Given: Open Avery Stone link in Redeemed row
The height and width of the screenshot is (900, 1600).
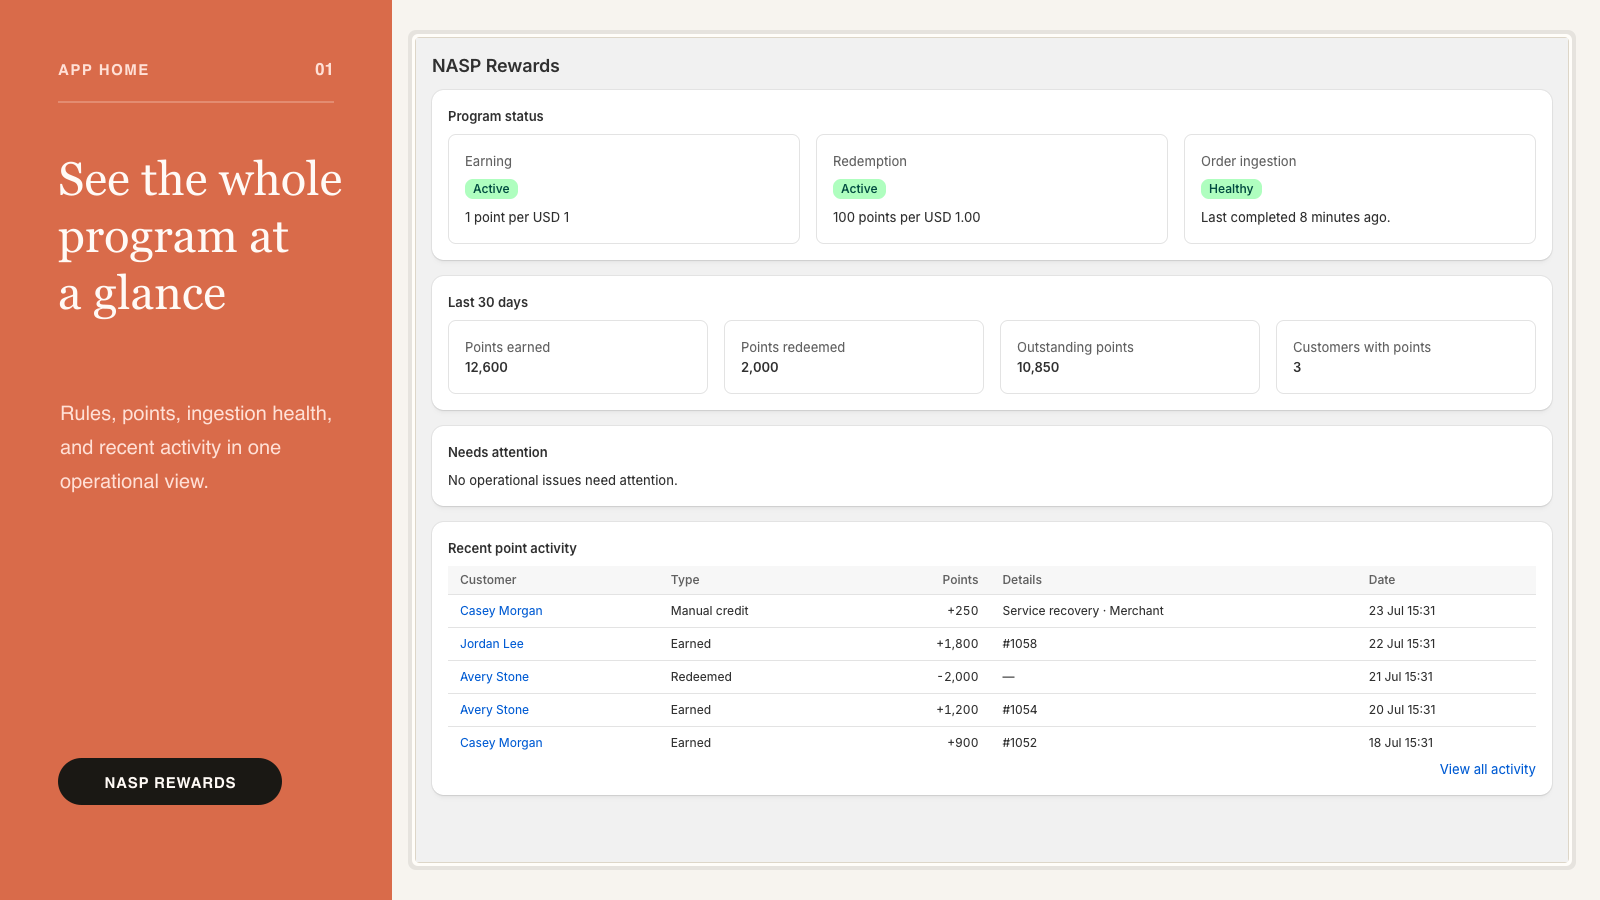Looking at the screenshot, I should tap(494, 677).
